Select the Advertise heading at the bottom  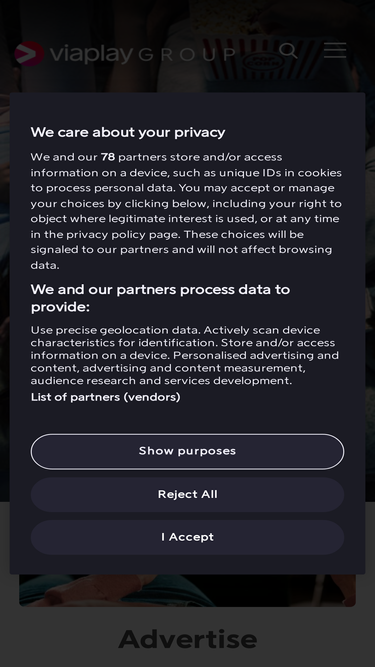click(188, 638)
